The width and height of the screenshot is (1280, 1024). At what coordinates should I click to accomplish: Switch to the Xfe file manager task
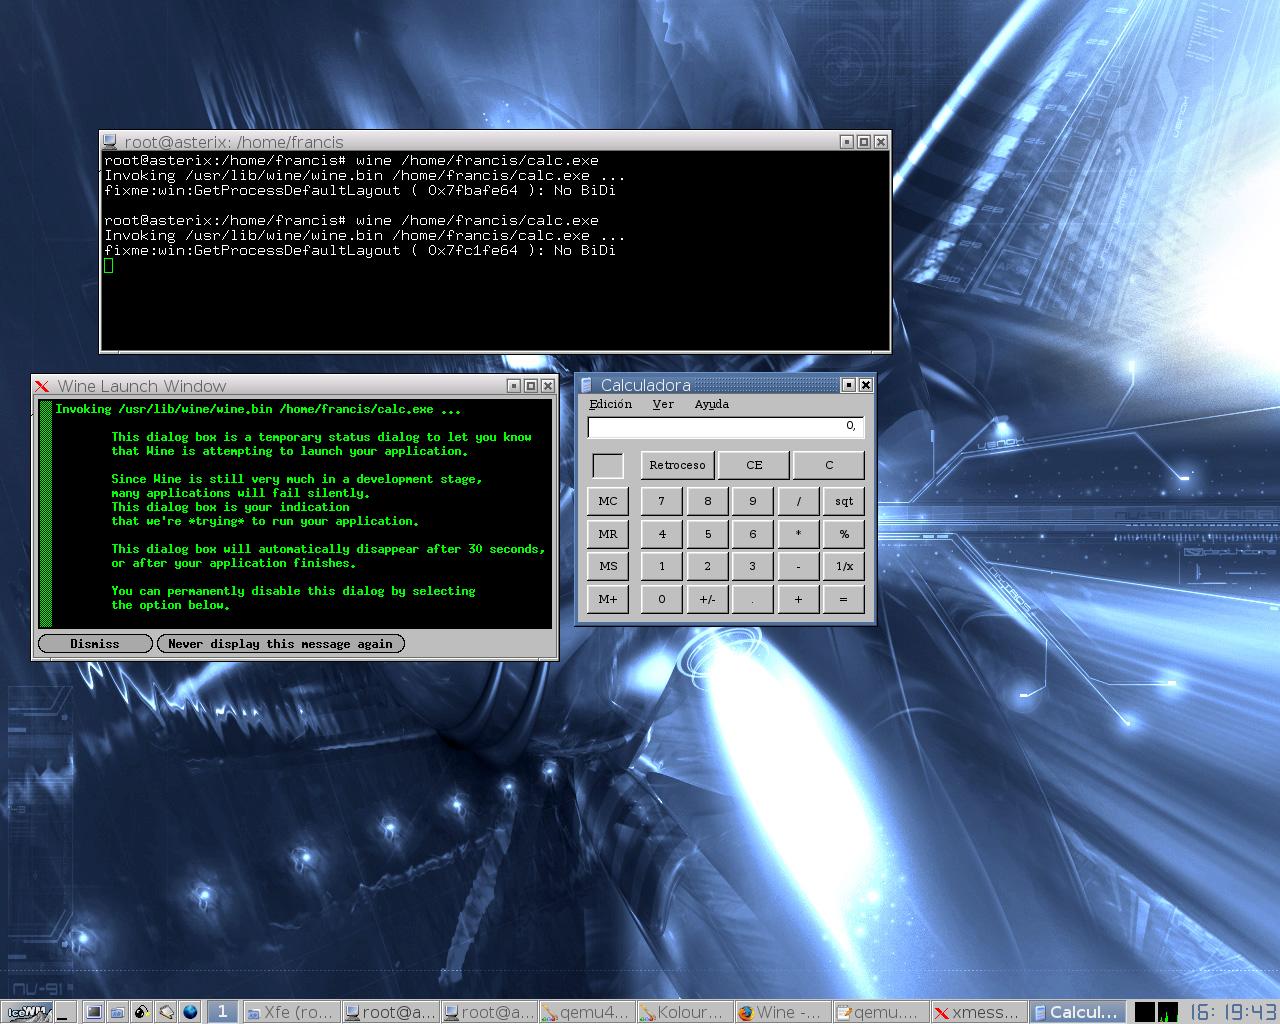290,1012
